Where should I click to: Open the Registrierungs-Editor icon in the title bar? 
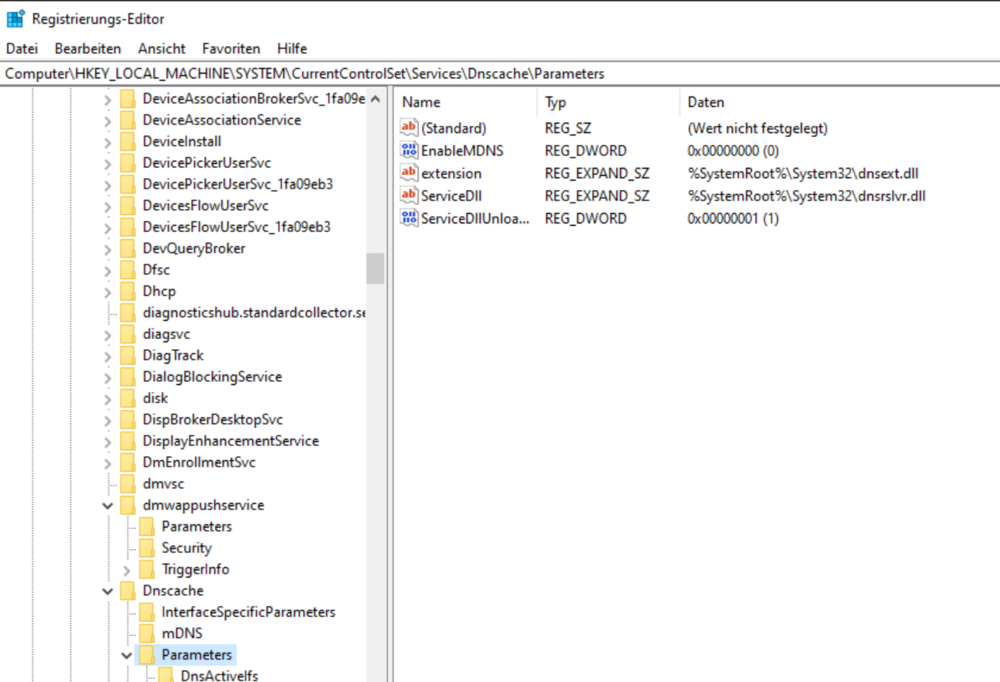[14, 17]
